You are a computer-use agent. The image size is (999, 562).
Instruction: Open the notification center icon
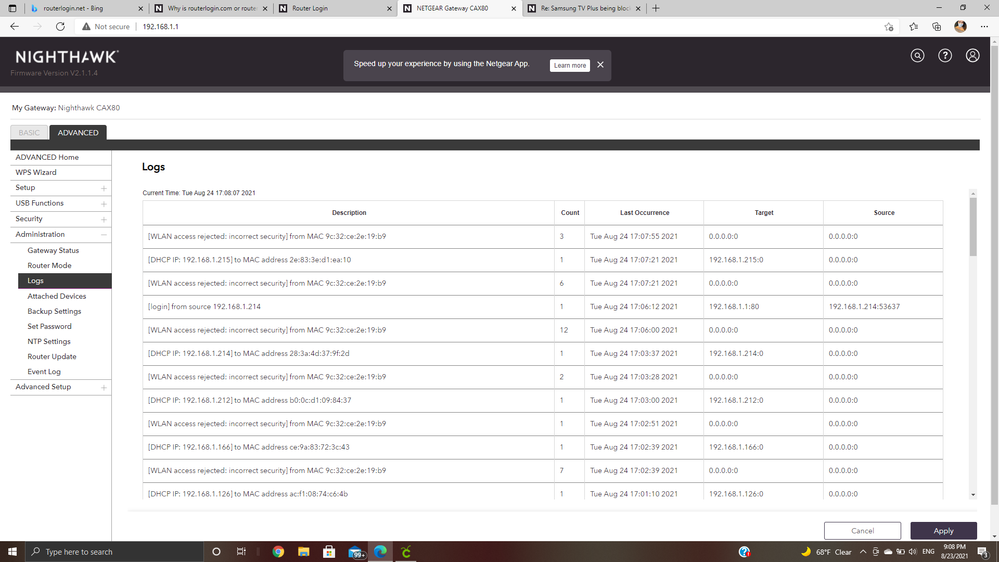pos(983,552)
